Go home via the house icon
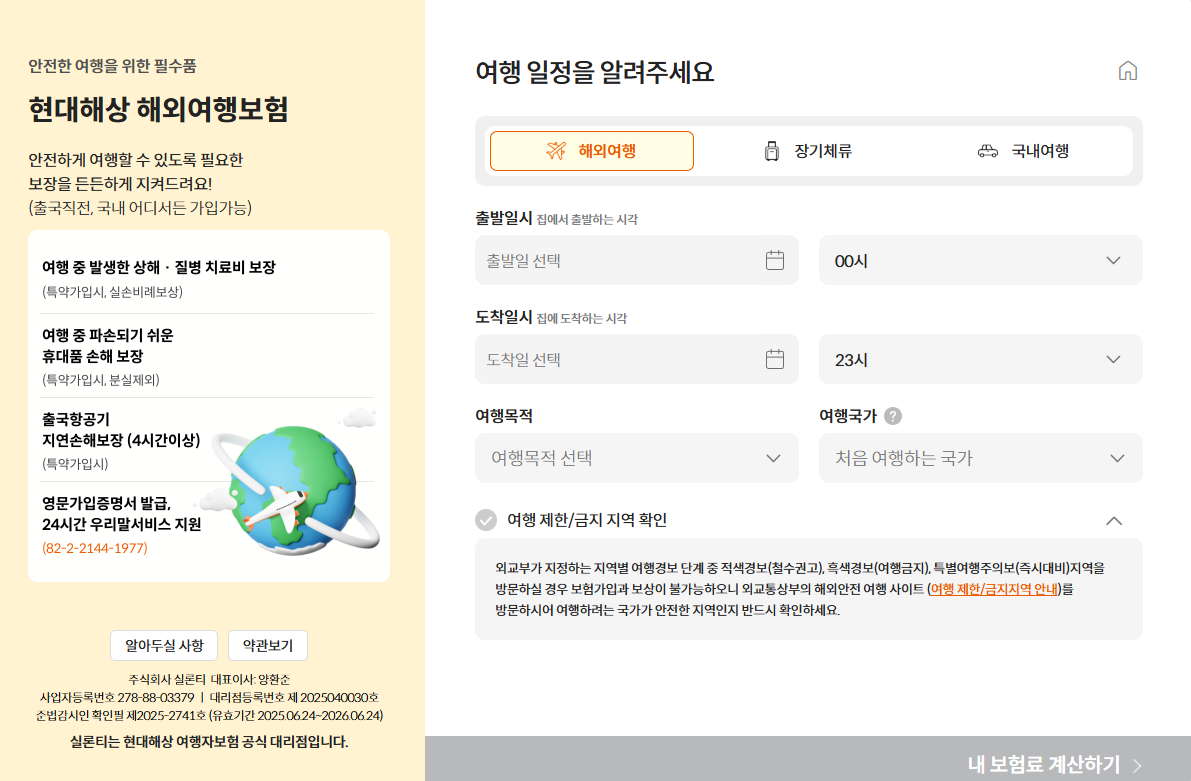The image size is (1191, 781). tap(1128, 71)
